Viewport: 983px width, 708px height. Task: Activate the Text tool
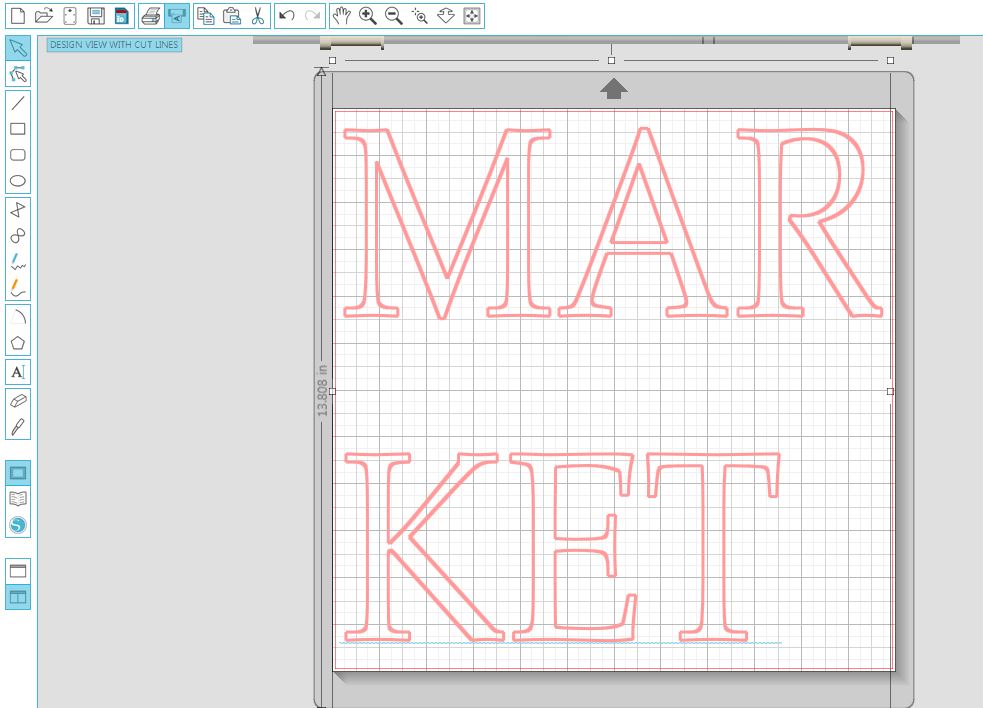pyautogui.click(x=18, y=372)
